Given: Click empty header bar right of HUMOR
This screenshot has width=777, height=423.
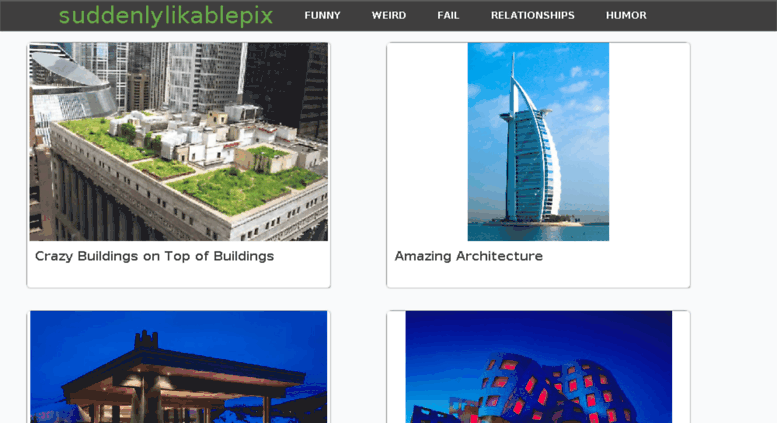Looking at the screenshot, I should click(x=709, y=15).
